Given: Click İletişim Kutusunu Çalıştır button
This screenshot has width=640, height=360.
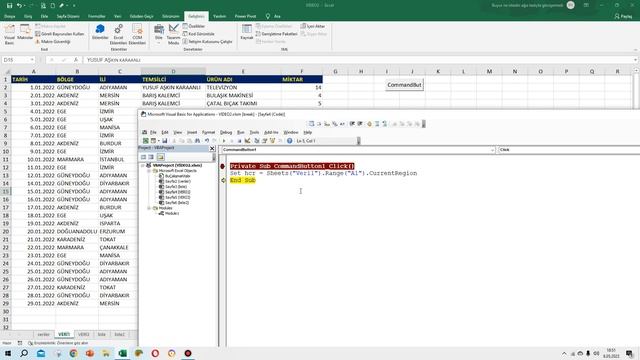Looking at the screenshot, I should [x=207, y=42].
